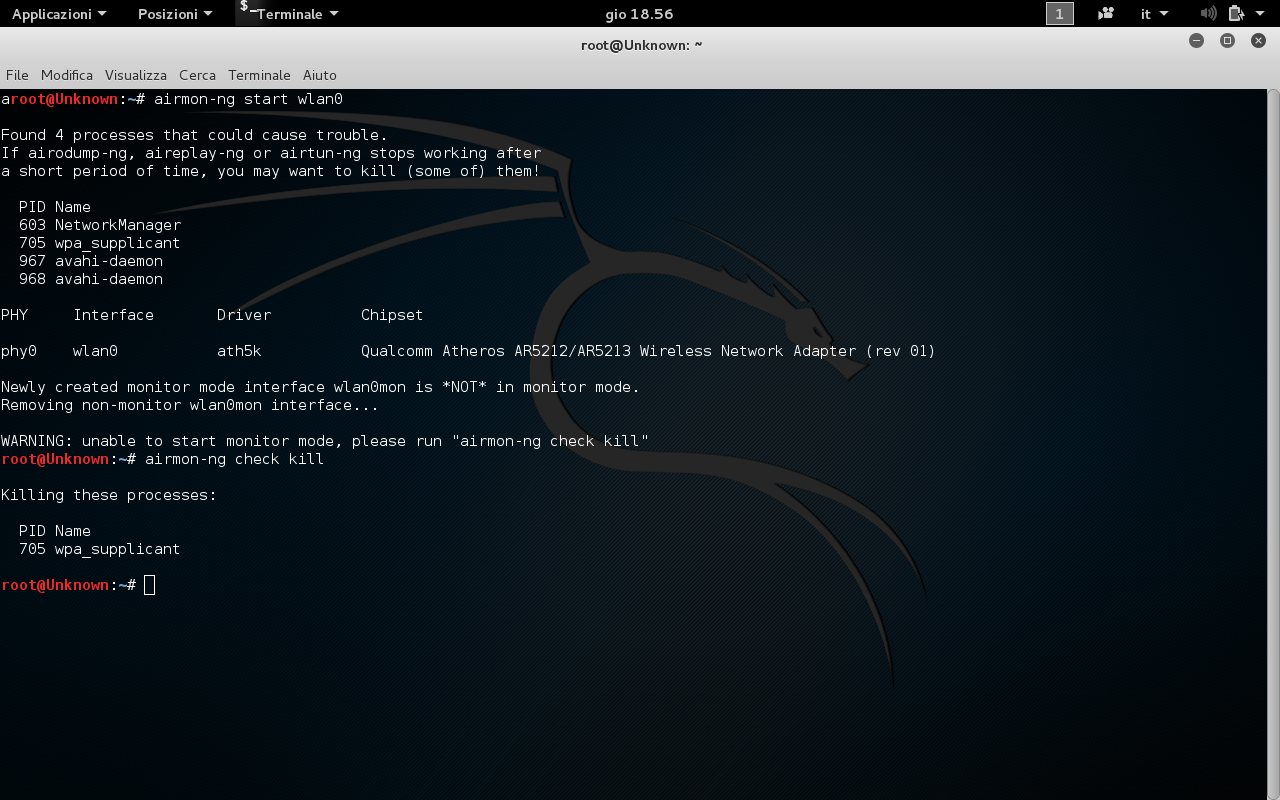Close the root@Unknown terminal window
This screenshot has height=800, width=1280.
click(x=1258, y=41)
